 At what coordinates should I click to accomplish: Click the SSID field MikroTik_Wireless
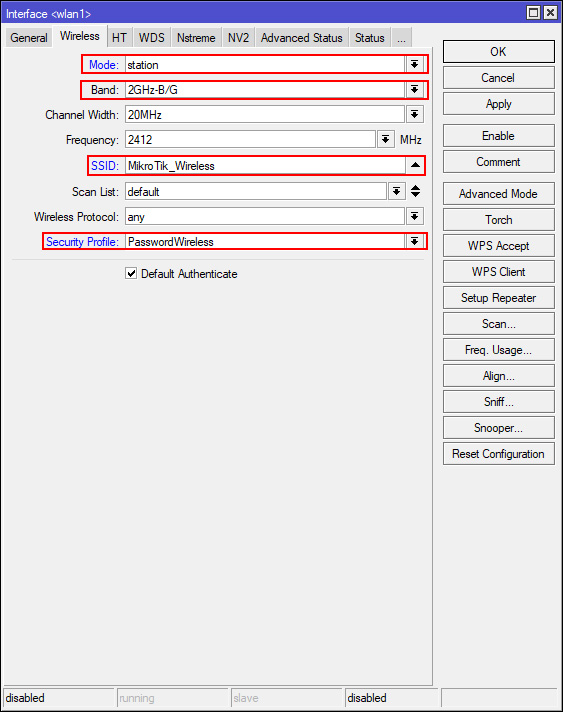click(265, 165)
